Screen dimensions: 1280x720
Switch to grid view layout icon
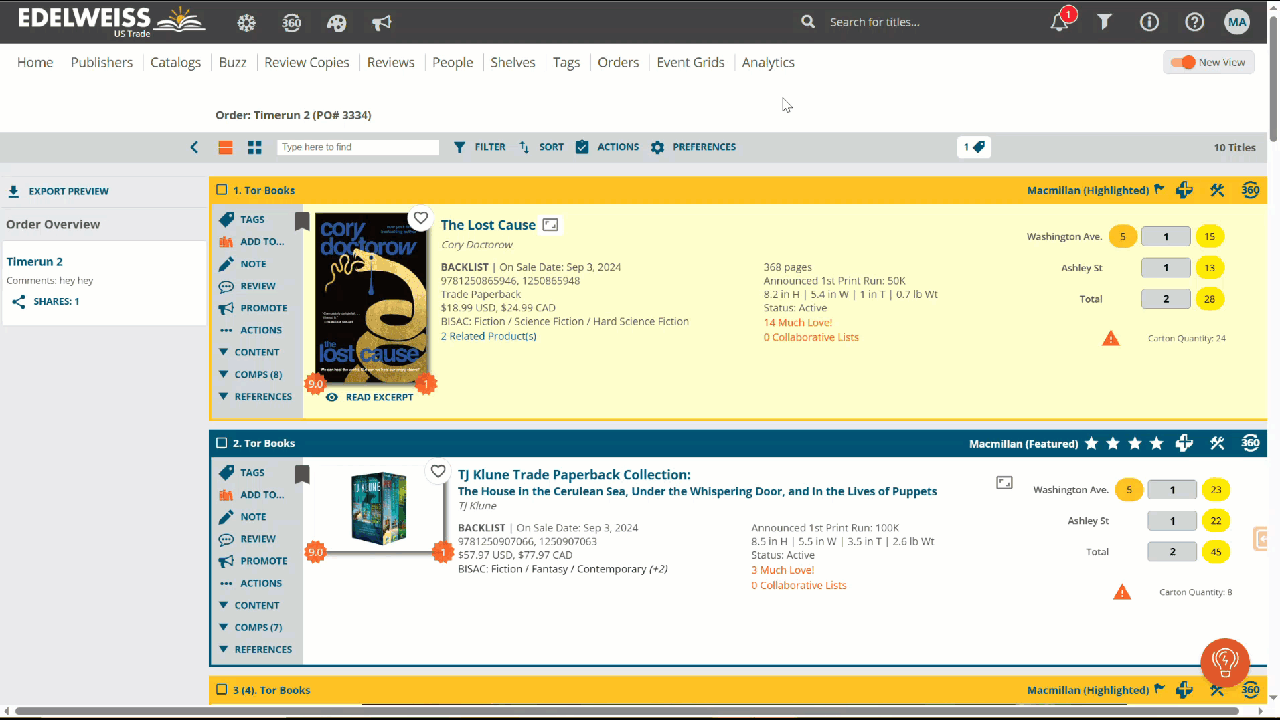tap(255, 147)
